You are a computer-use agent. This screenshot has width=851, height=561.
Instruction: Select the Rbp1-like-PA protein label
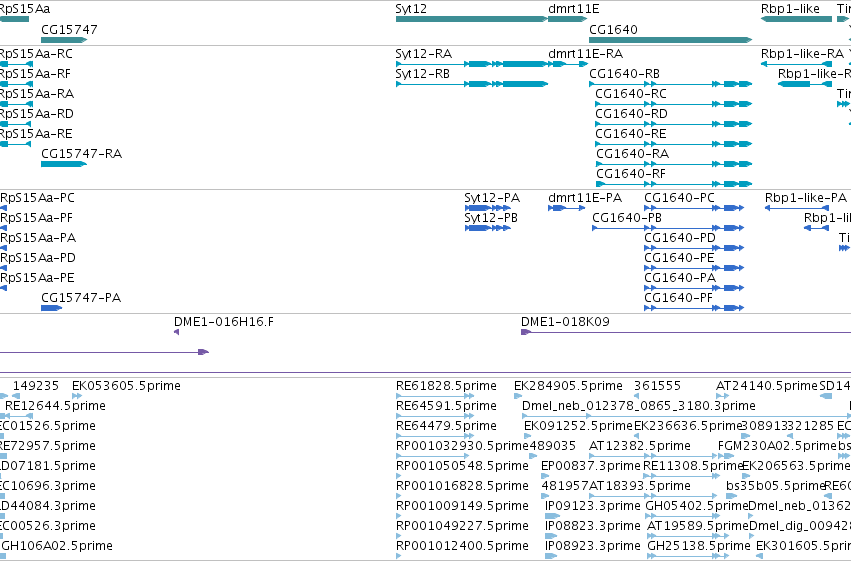pos(806,198)
